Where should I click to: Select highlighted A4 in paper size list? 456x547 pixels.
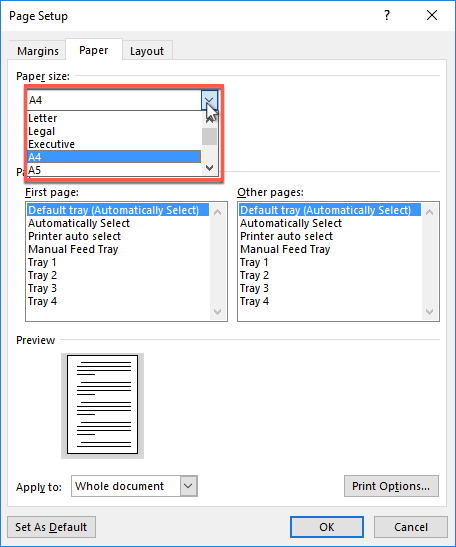[114, 157]
